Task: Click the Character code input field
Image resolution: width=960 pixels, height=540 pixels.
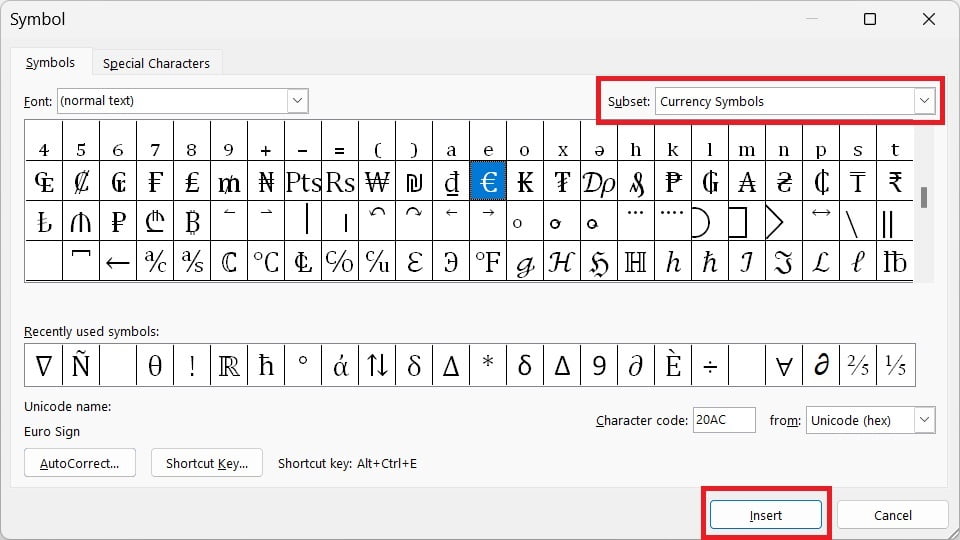Action: click(724, 420)
